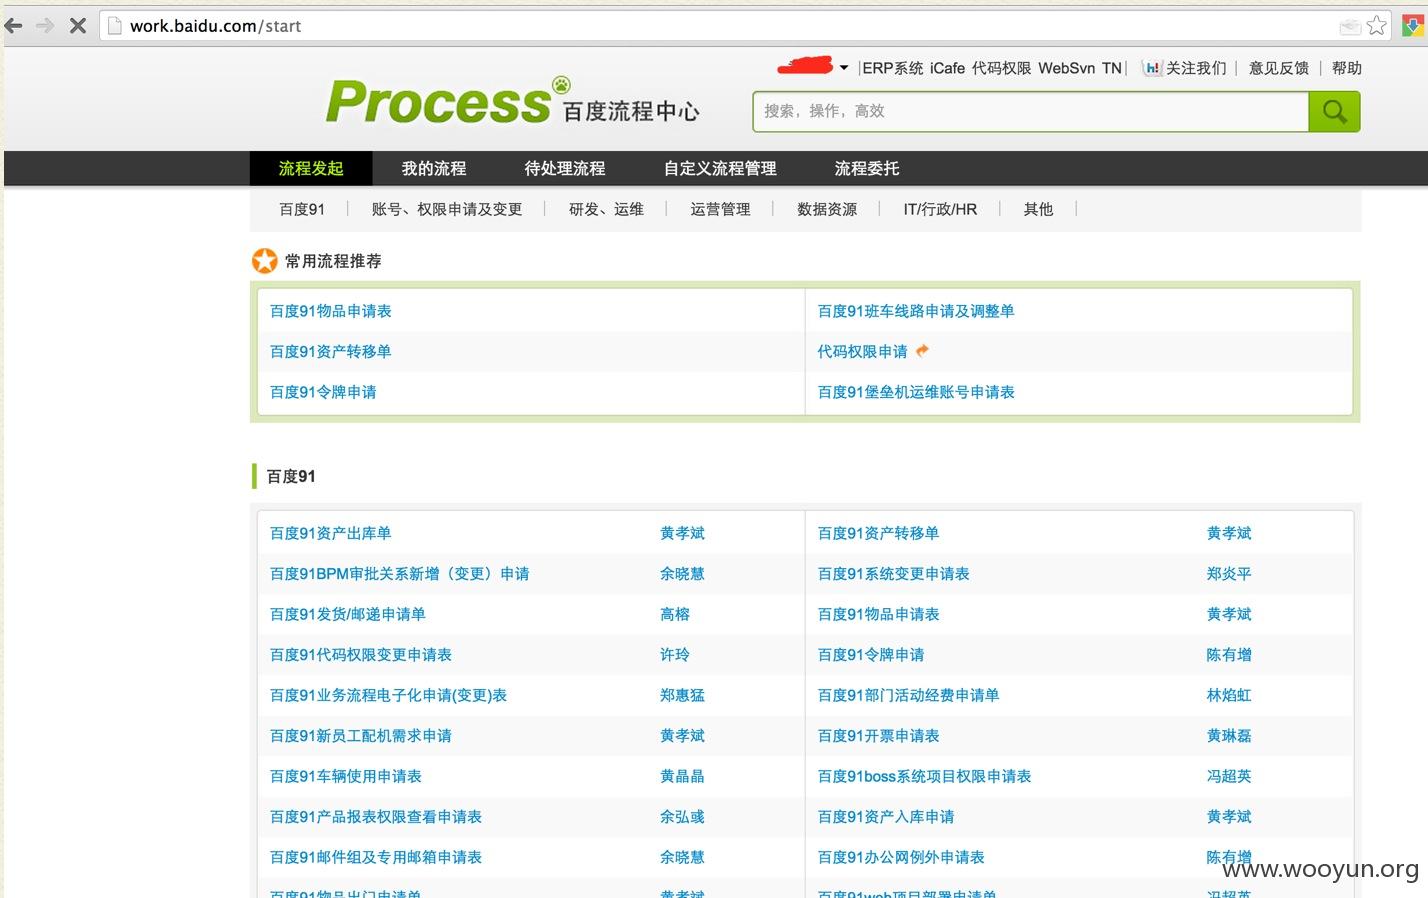Image resolution: width=1428 pixels, height=898 pixels.
Task: Click the browser back arrow
Action: (14, 26)
